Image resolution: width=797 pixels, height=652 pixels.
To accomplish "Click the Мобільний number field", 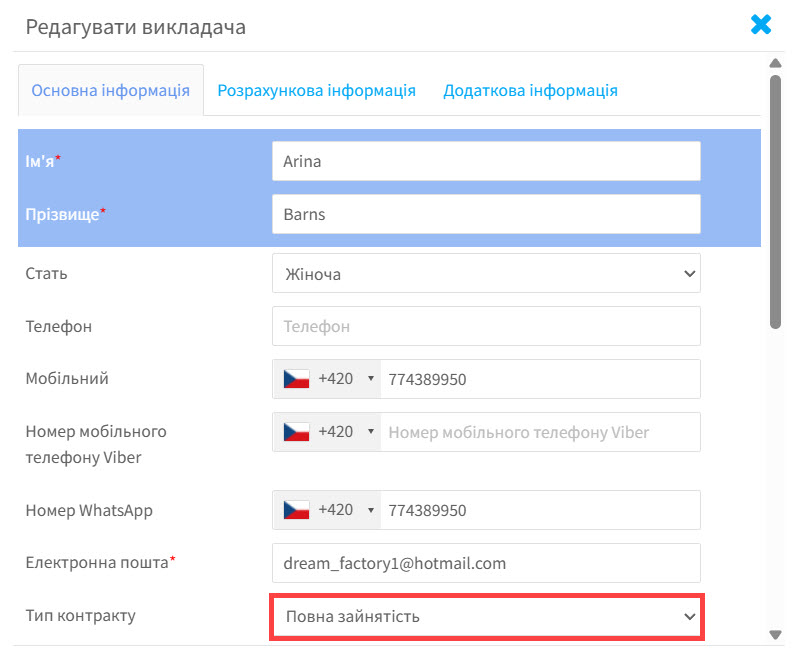I will point(540,379).
